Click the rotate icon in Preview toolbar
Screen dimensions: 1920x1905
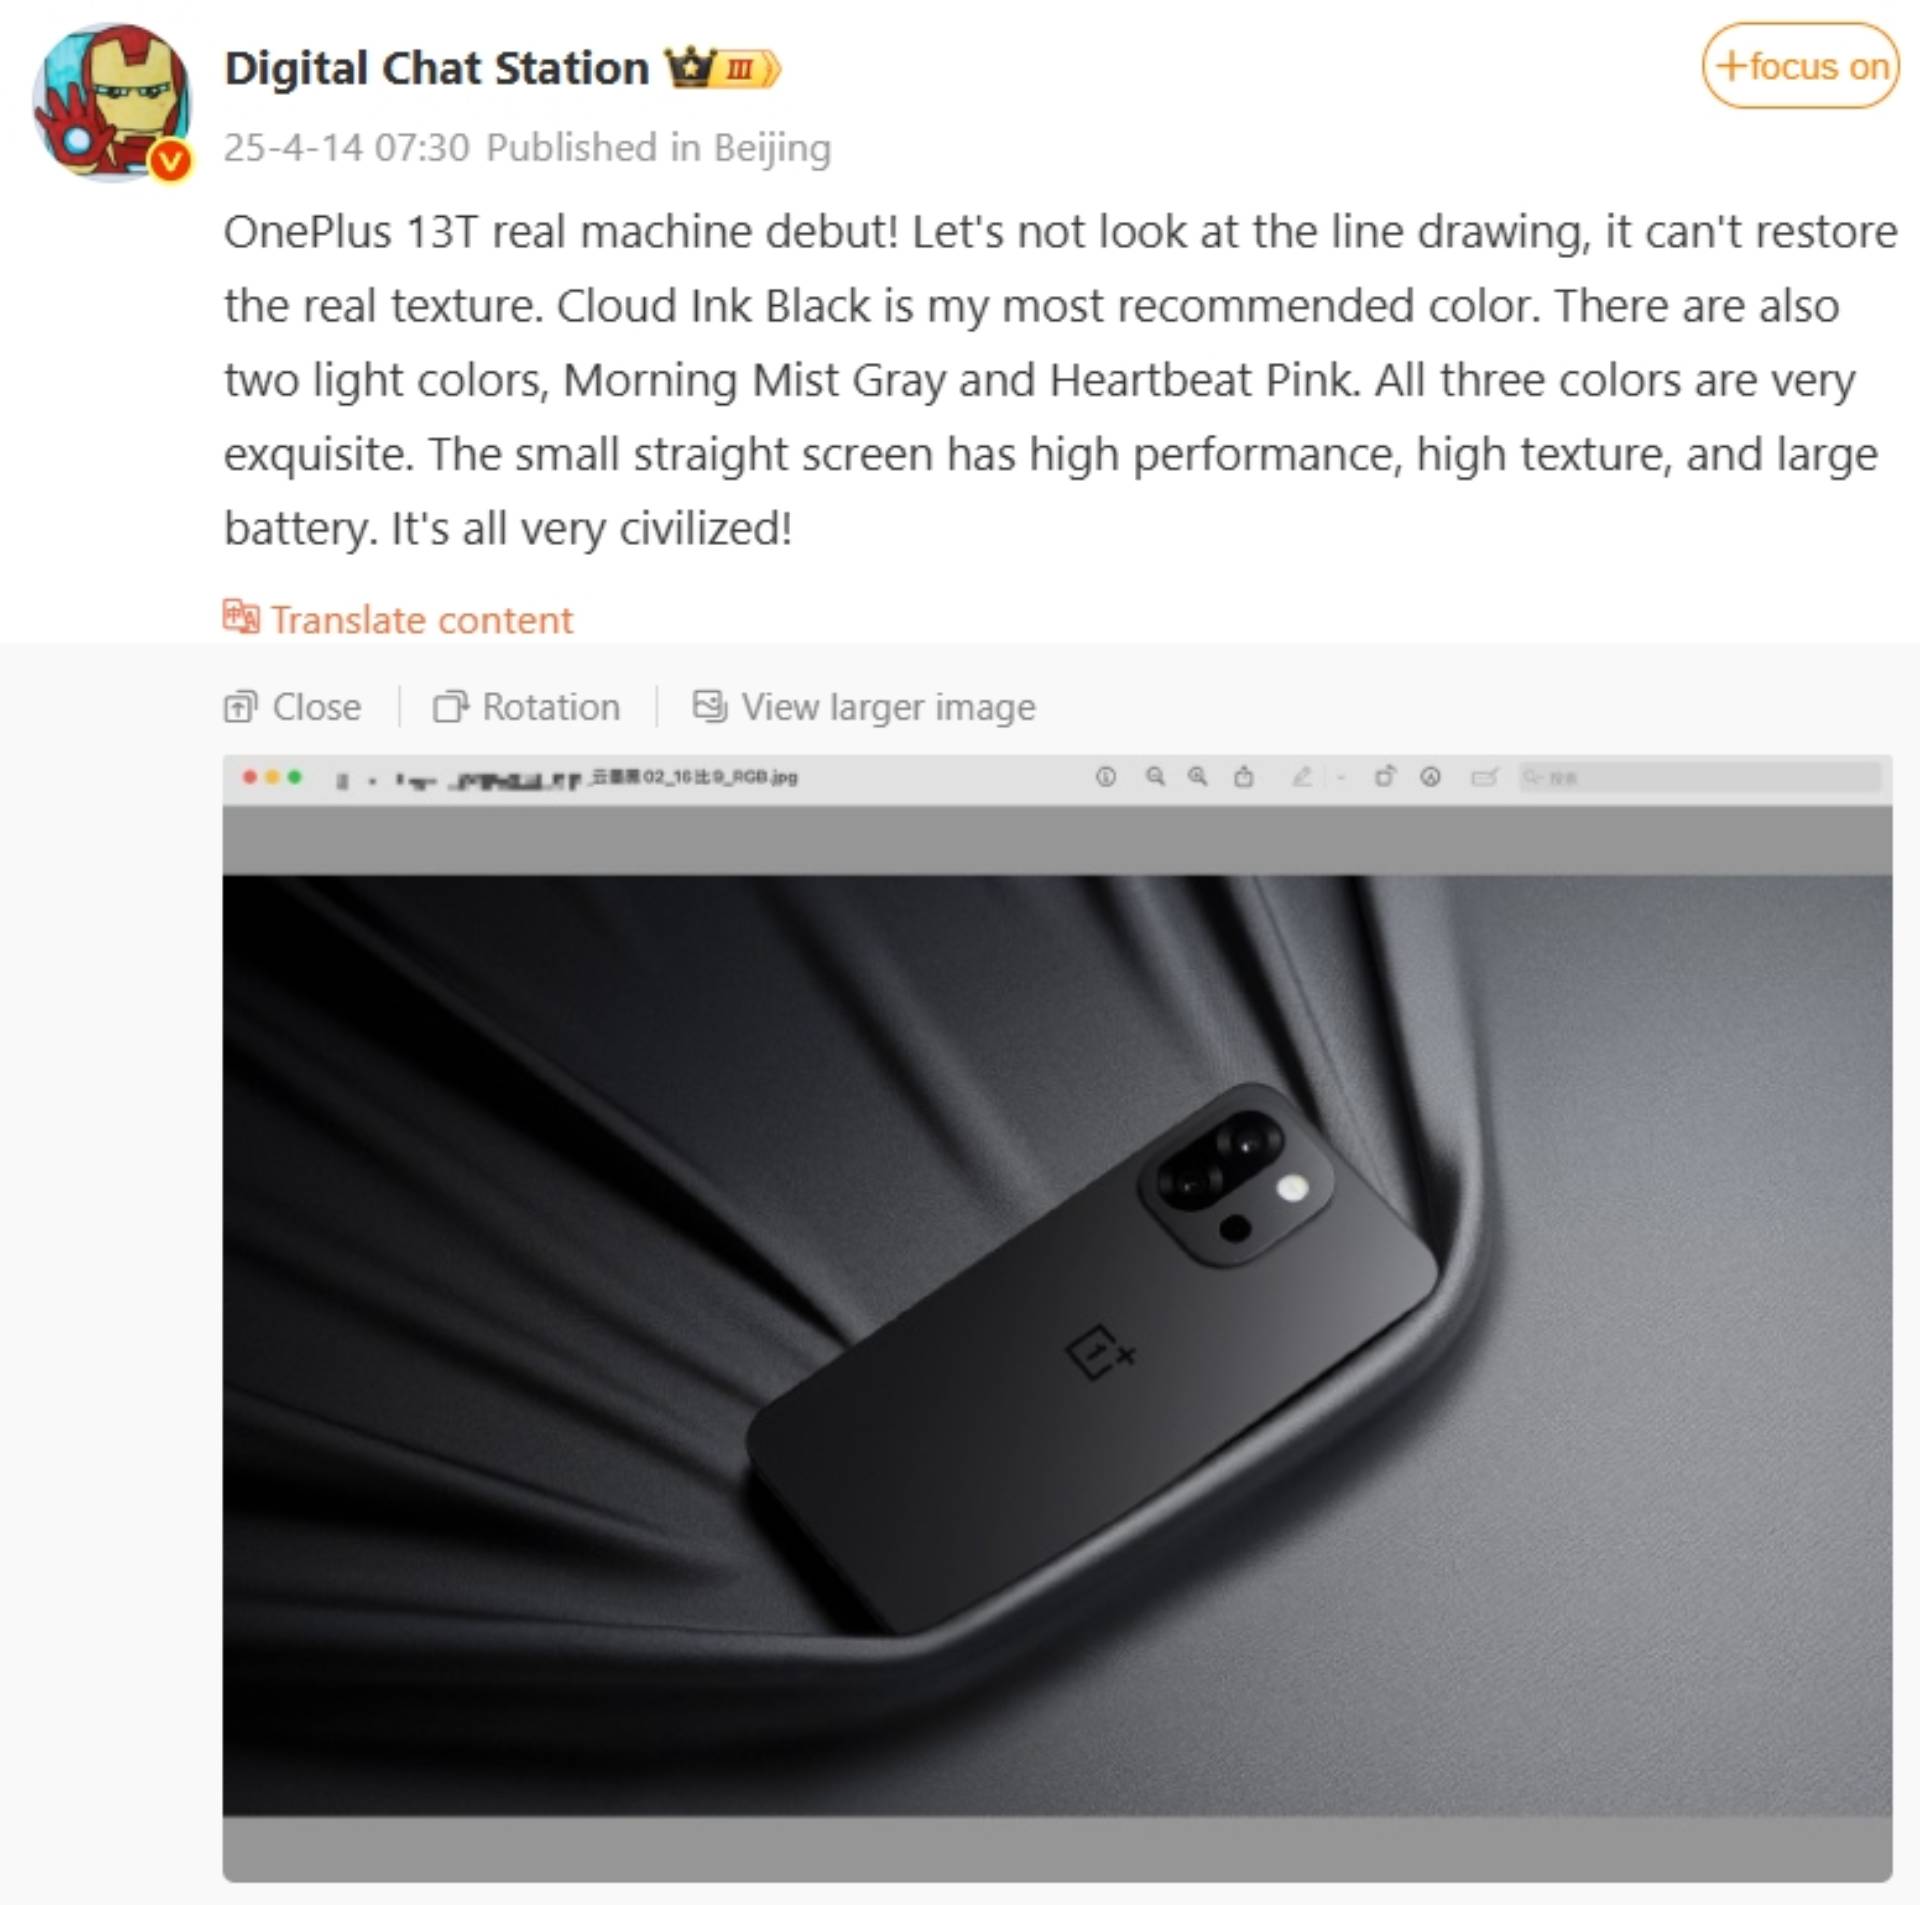[x=1385, y=777]
